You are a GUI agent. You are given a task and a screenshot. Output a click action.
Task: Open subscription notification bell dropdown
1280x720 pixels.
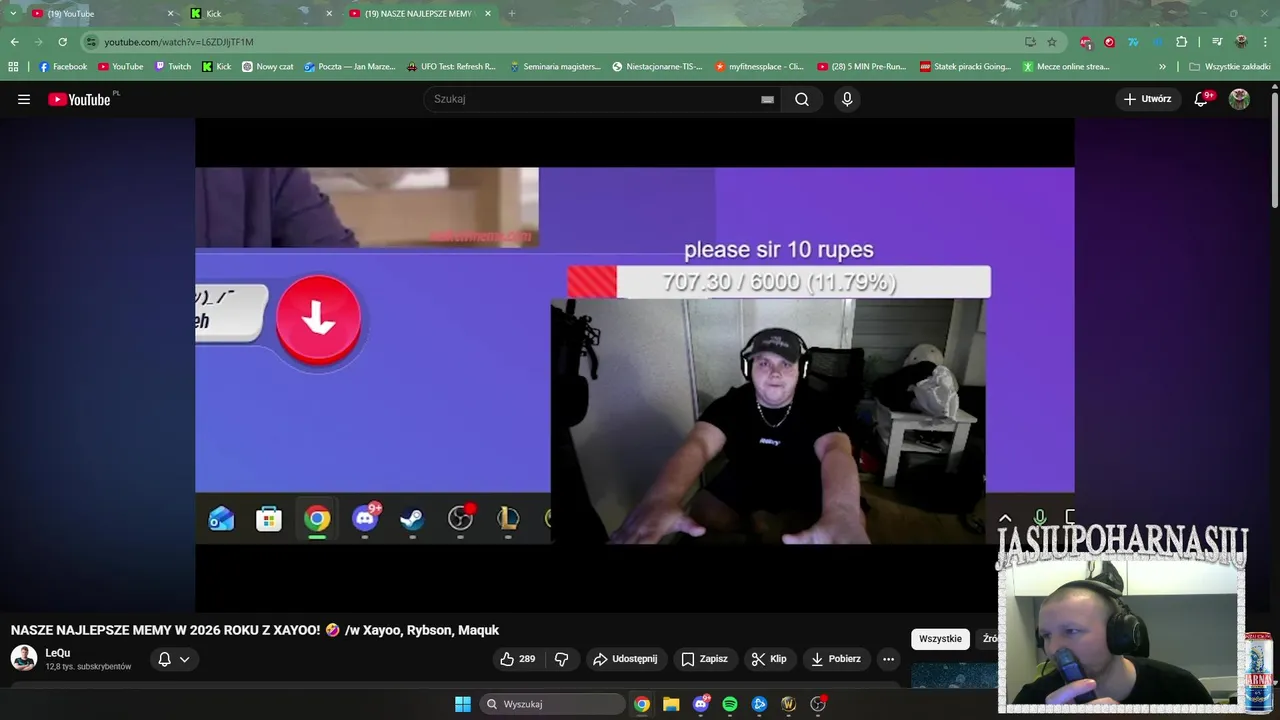173,659
